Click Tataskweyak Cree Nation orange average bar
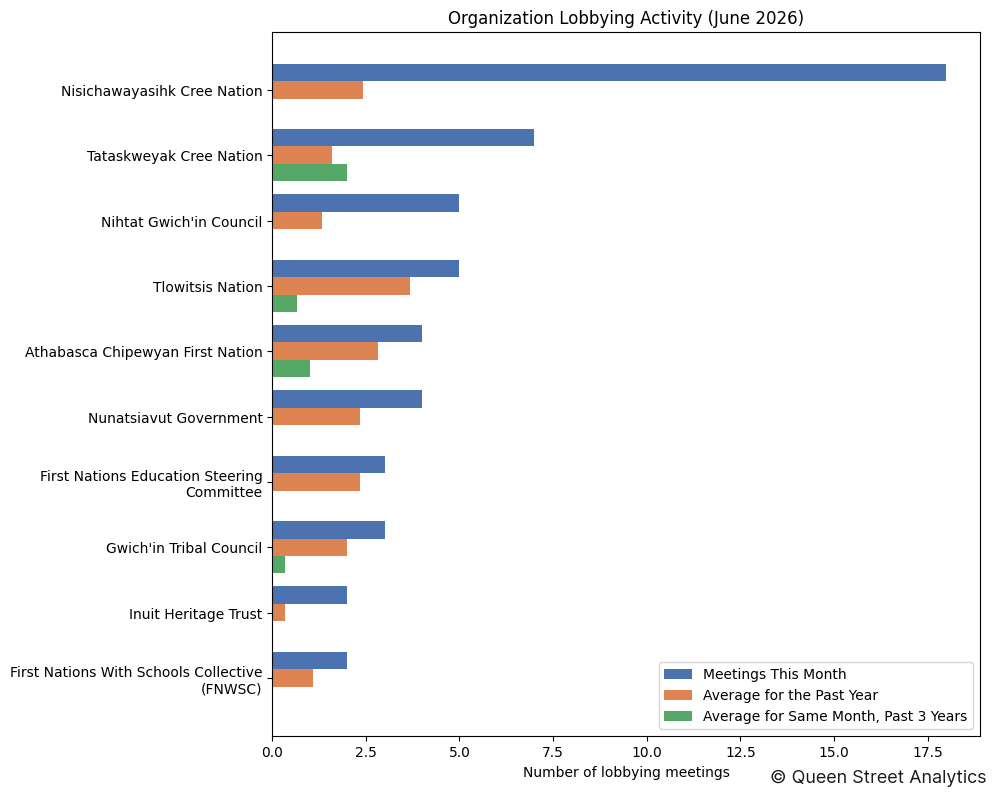The width and height of the screenshot is (996, 796). click(x=302, y=155)
